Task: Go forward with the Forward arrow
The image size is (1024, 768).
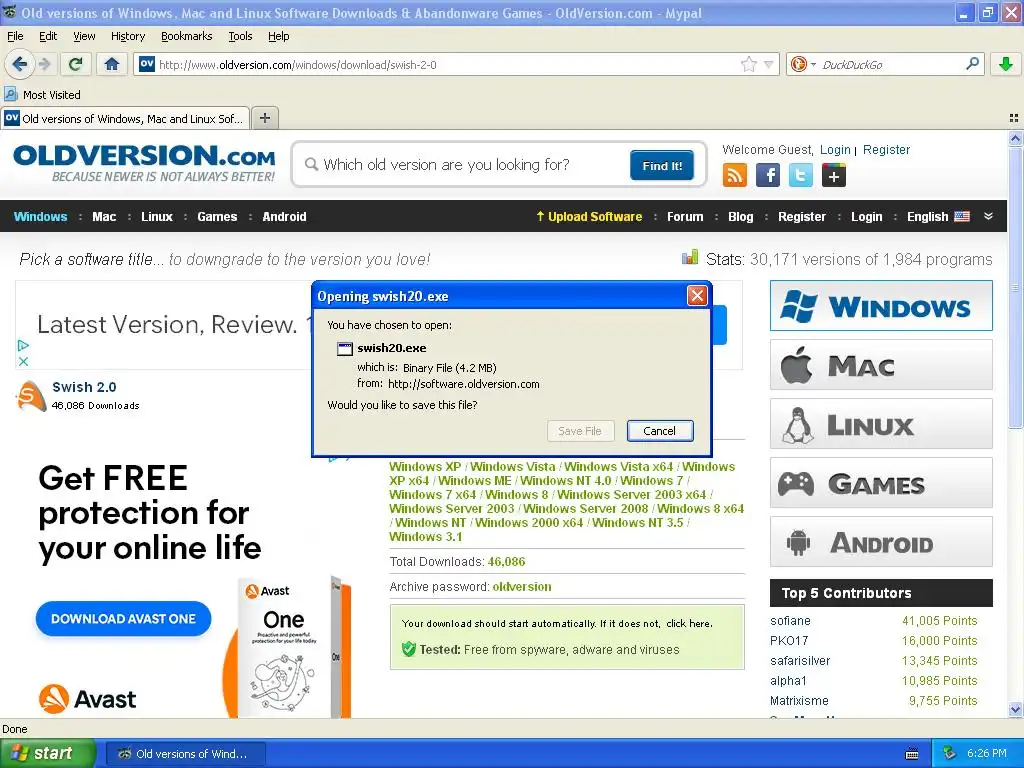Action: point(44,64)
